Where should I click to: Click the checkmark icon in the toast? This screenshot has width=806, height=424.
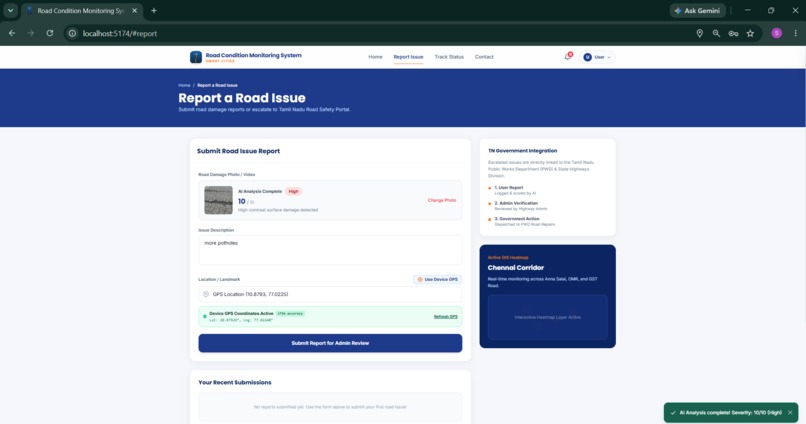pyautogui.click(x=673, y=413)
